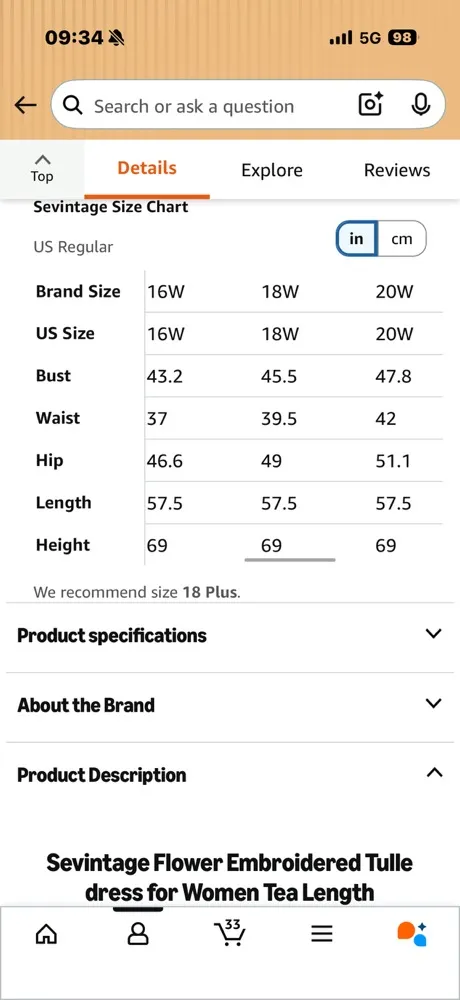
Task: Tap the microphone voice search icon
Action: pos(420,104)
